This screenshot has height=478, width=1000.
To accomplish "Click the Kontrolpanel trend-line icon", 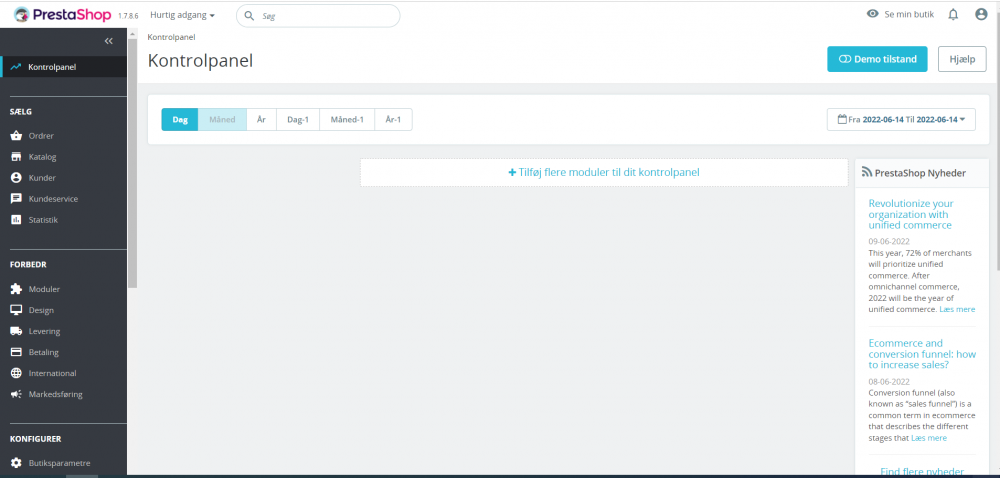I will tap(16, 66).
